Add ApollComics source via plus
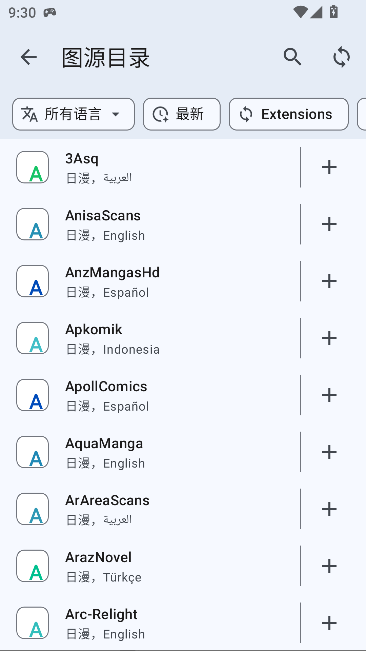This screenshot has width=366, height=651. 329,395
